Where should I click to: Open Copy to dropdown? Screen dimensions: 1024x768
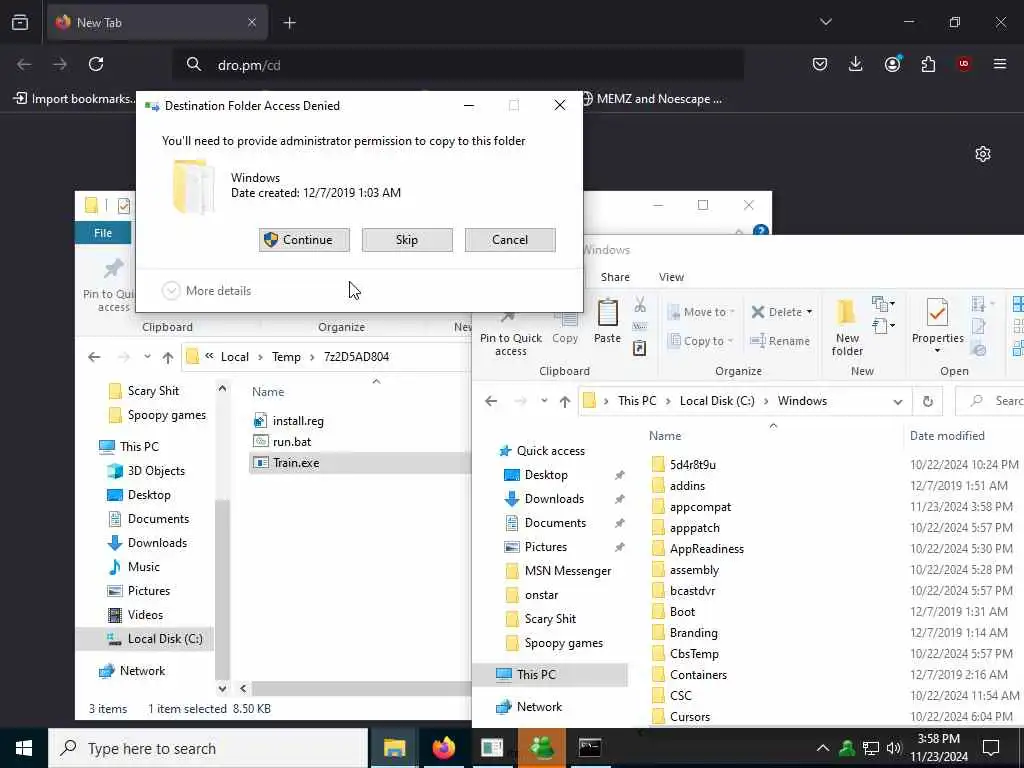click(x=701, y=341)
